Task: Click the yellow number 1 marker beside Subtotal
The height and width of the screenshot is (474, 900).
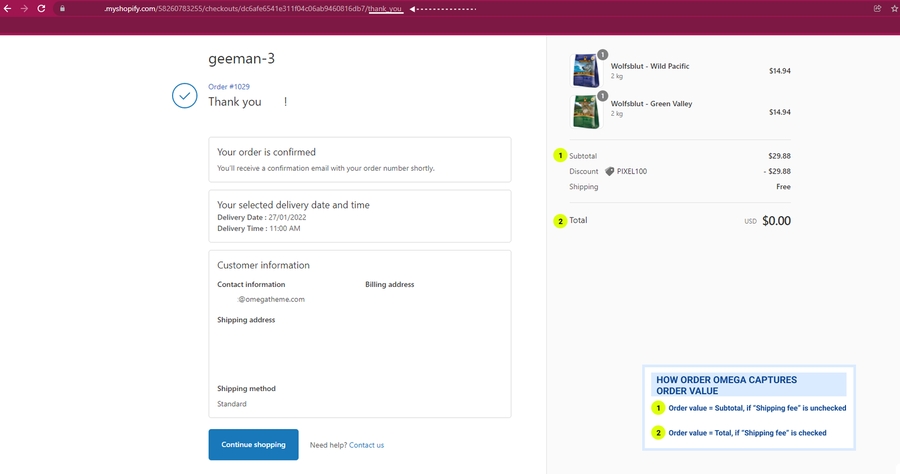Action: click(560, 156)
